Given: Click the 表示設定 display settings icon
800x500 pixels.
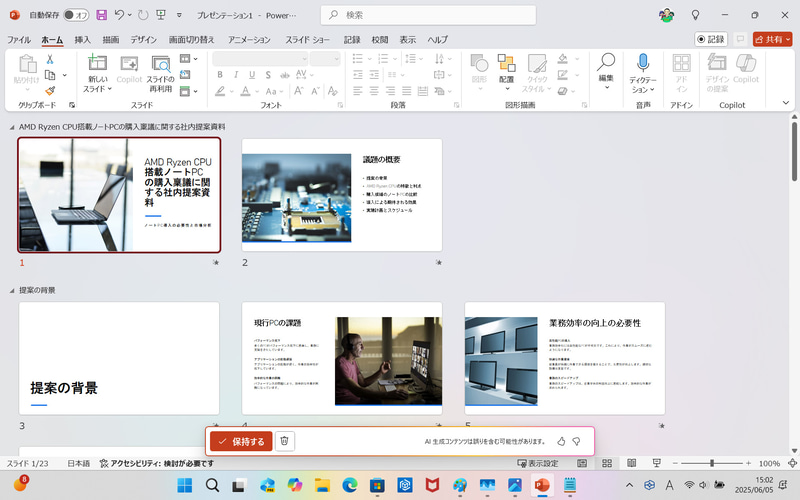Looking at the screenshot, I should [x=538, y=463].
